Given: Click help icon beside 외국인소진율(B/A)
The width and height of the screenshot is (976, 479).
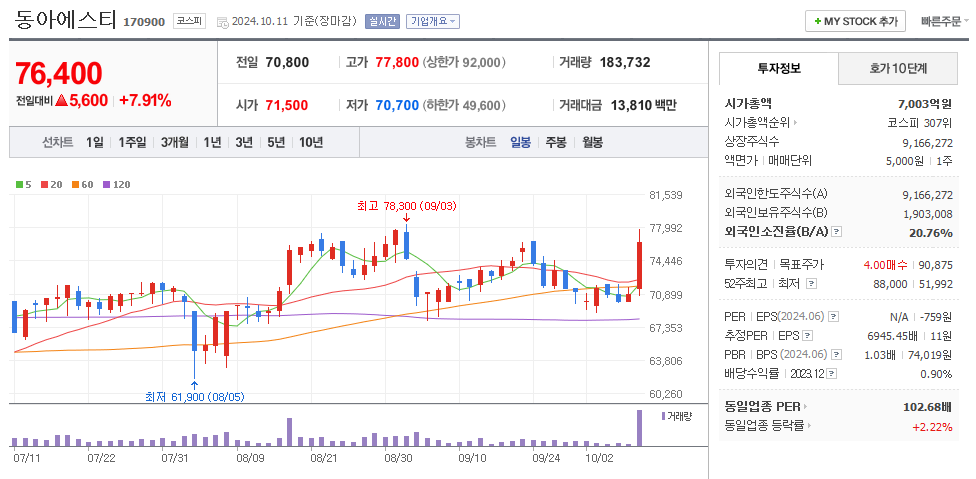Looking at the screenshot, I should pyautogui.click(x=837, y=232).
